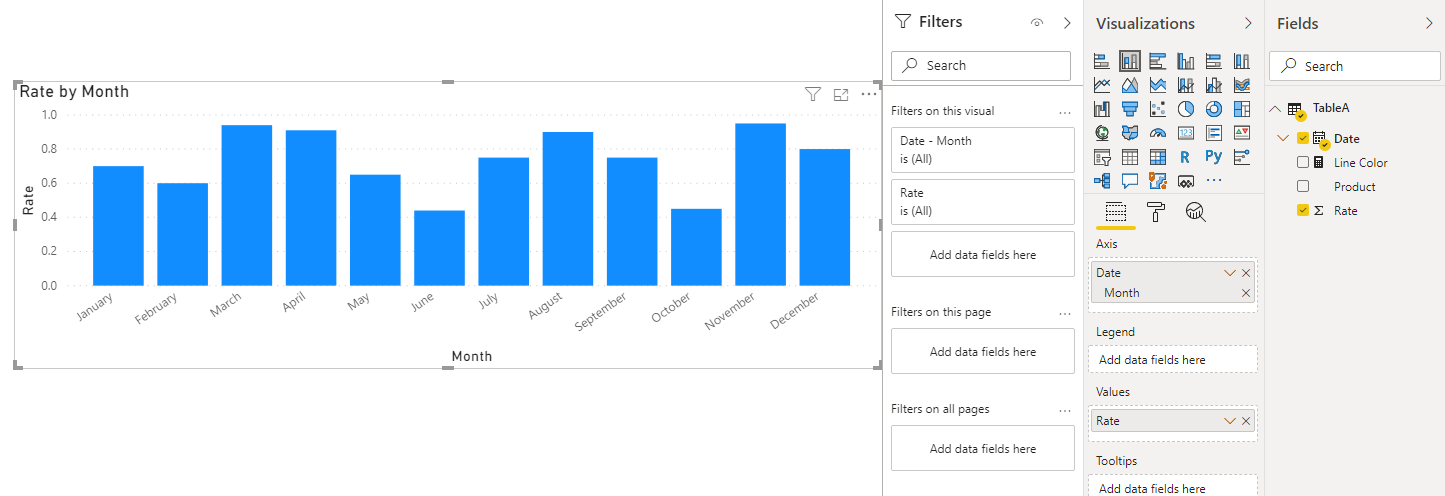The width and height of the screenshot is (1445, 496).
Task: Check the Line Color field checkbox
Action: click(x=1303, y=162)
